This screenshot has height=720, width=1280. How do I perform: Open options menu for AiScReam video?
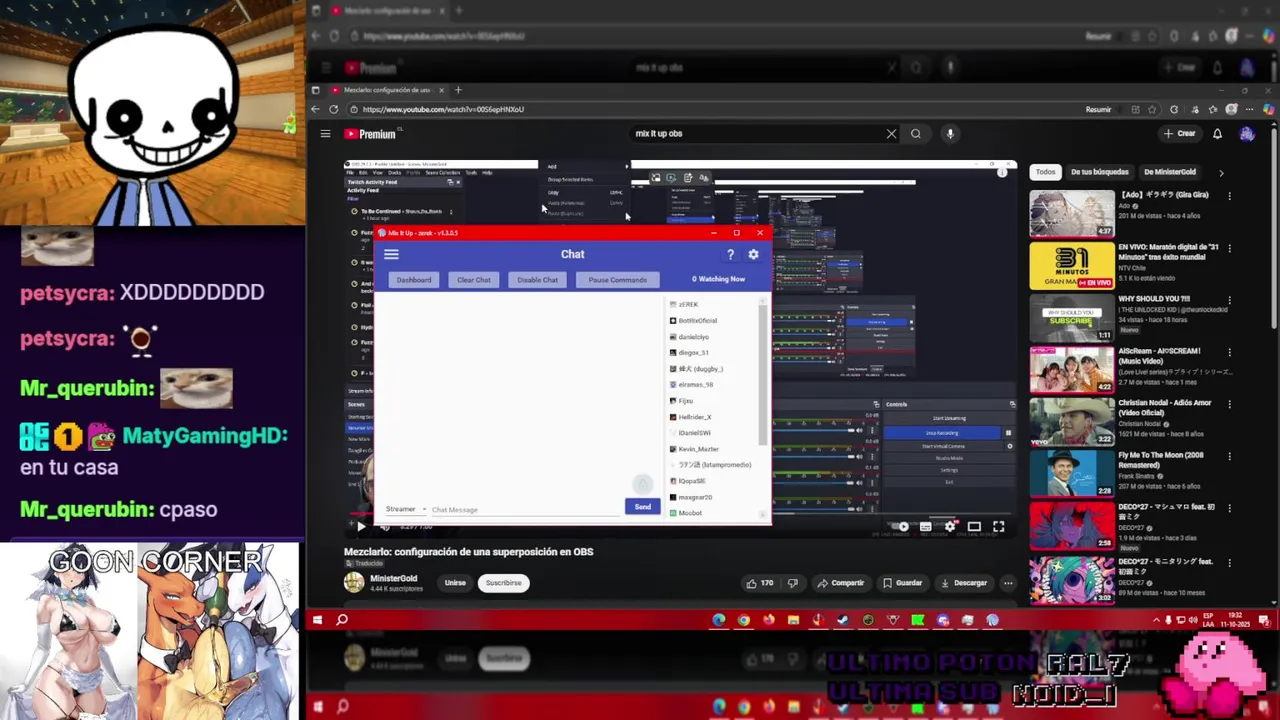point(1229,352)
